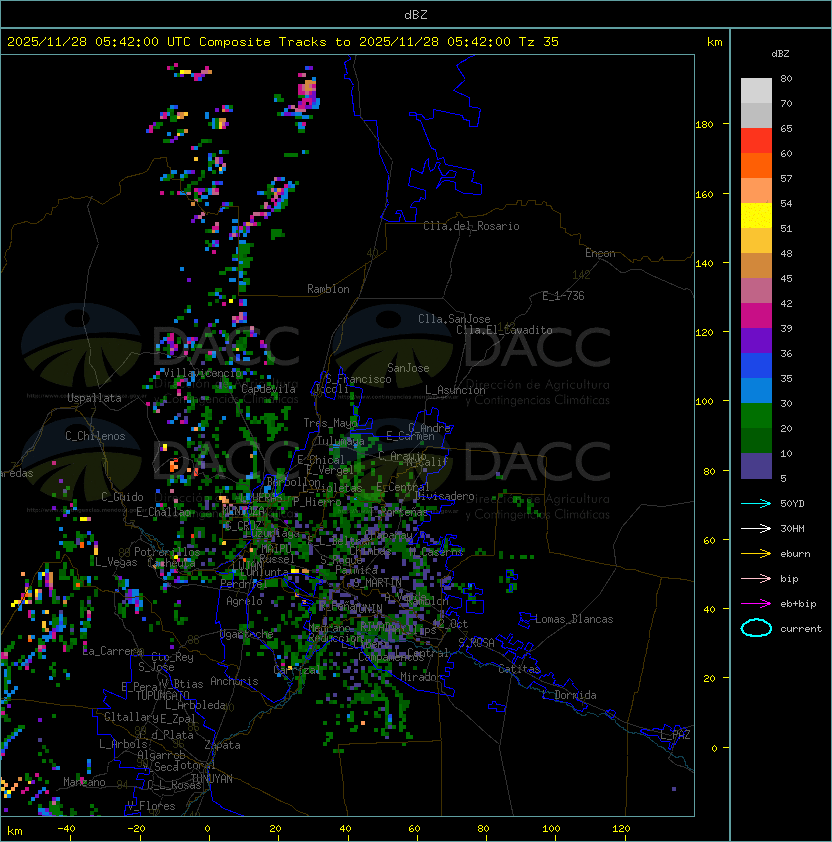Click the Tres_Mayo map label
Viewport: 832px width, 842px height.
point(330,423)
